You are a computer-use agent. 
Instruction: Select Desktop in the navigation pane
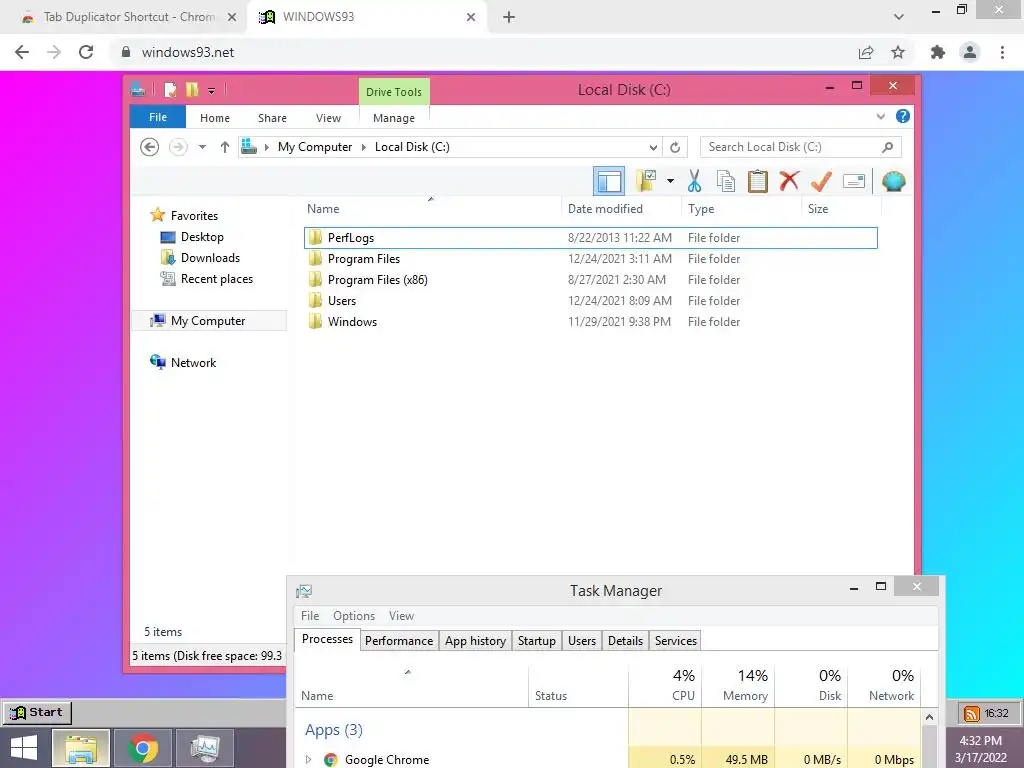coord(202,237)
